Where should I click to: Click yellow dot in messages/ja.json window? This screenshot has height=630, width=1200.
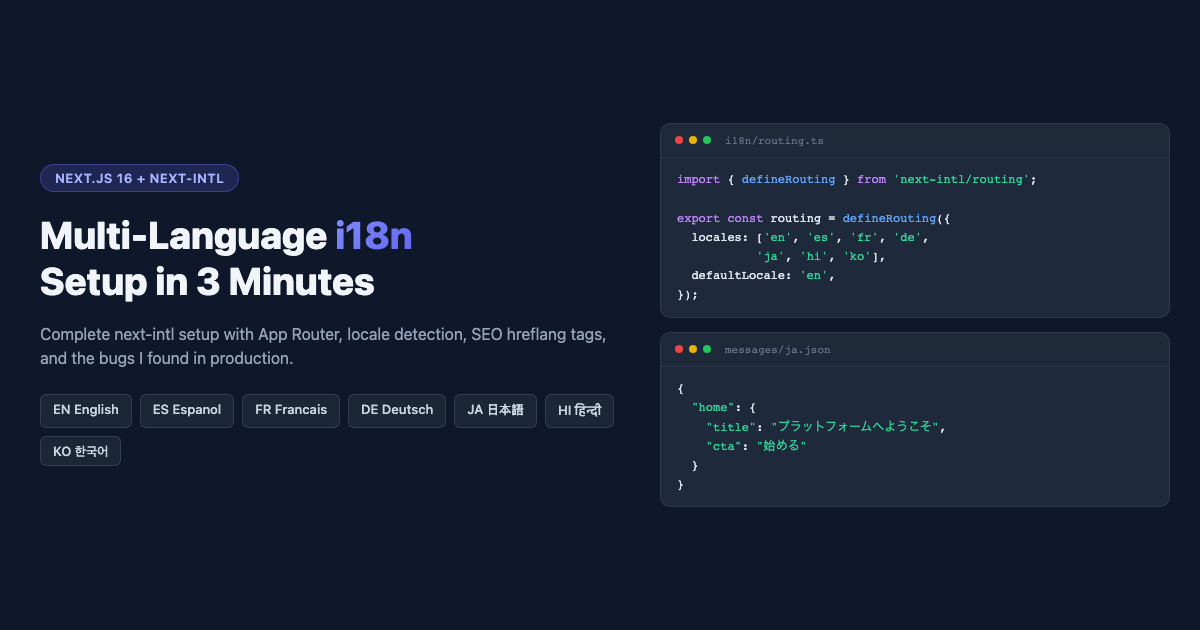[693, 349]
